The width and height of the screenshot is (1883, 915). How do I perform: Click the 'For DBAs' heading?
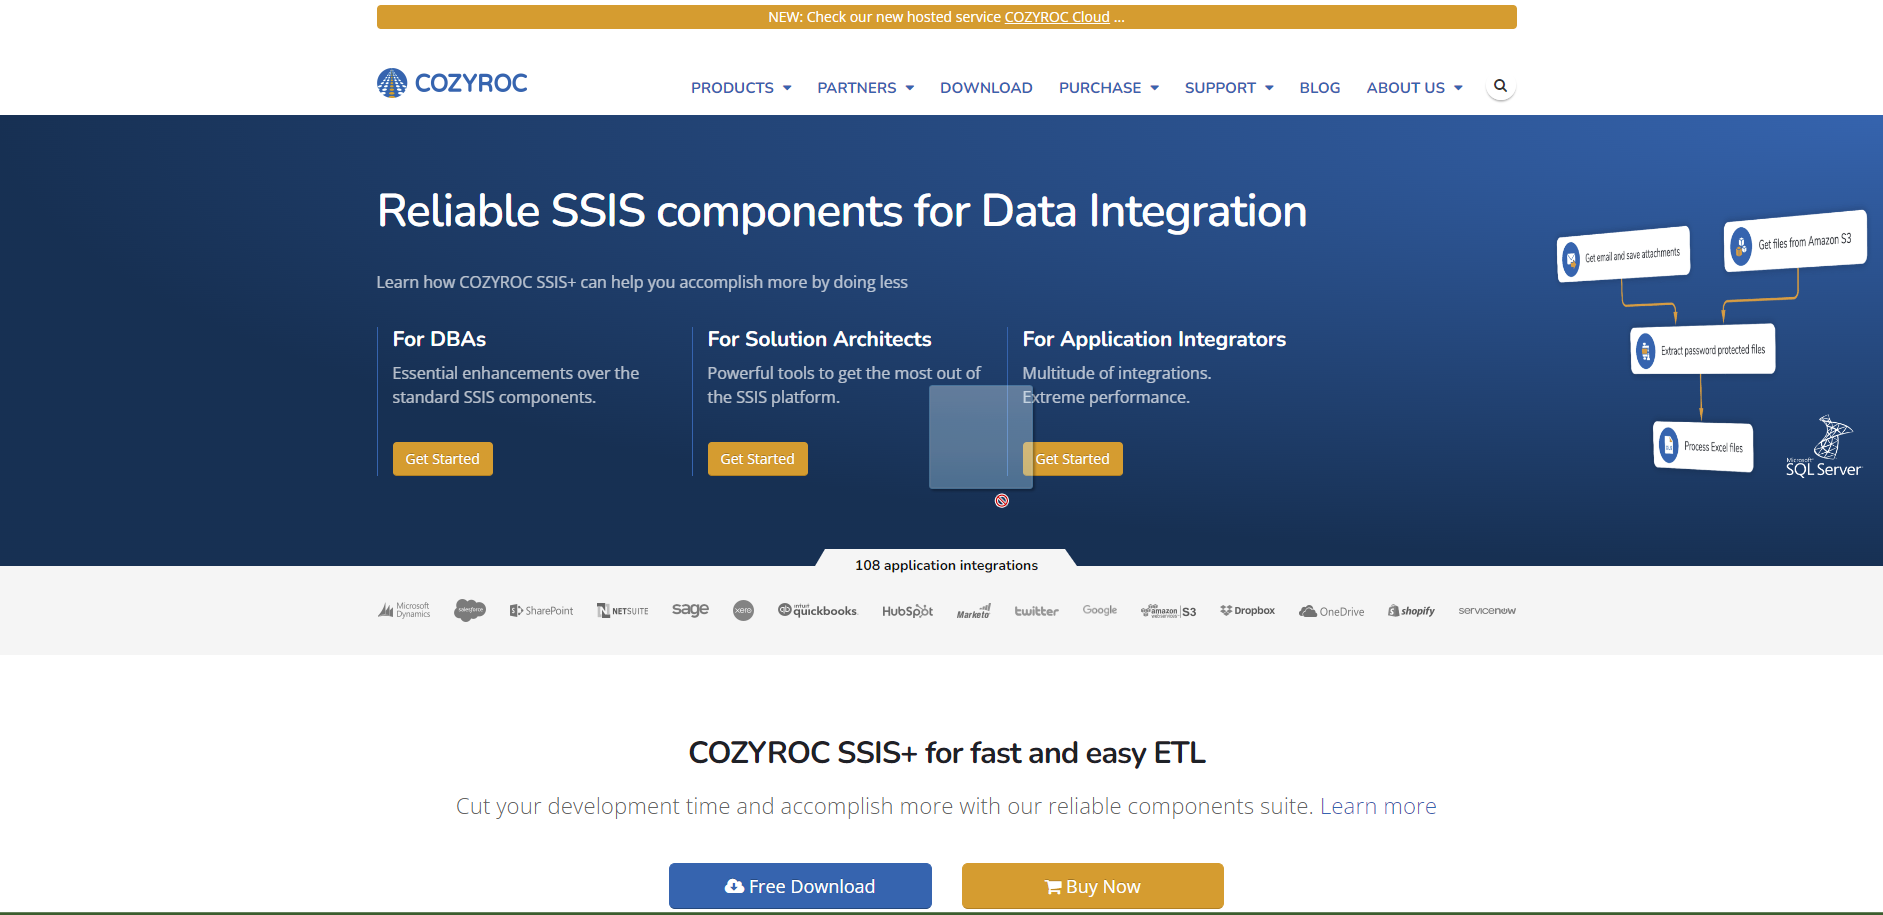(x=439, y=339)
